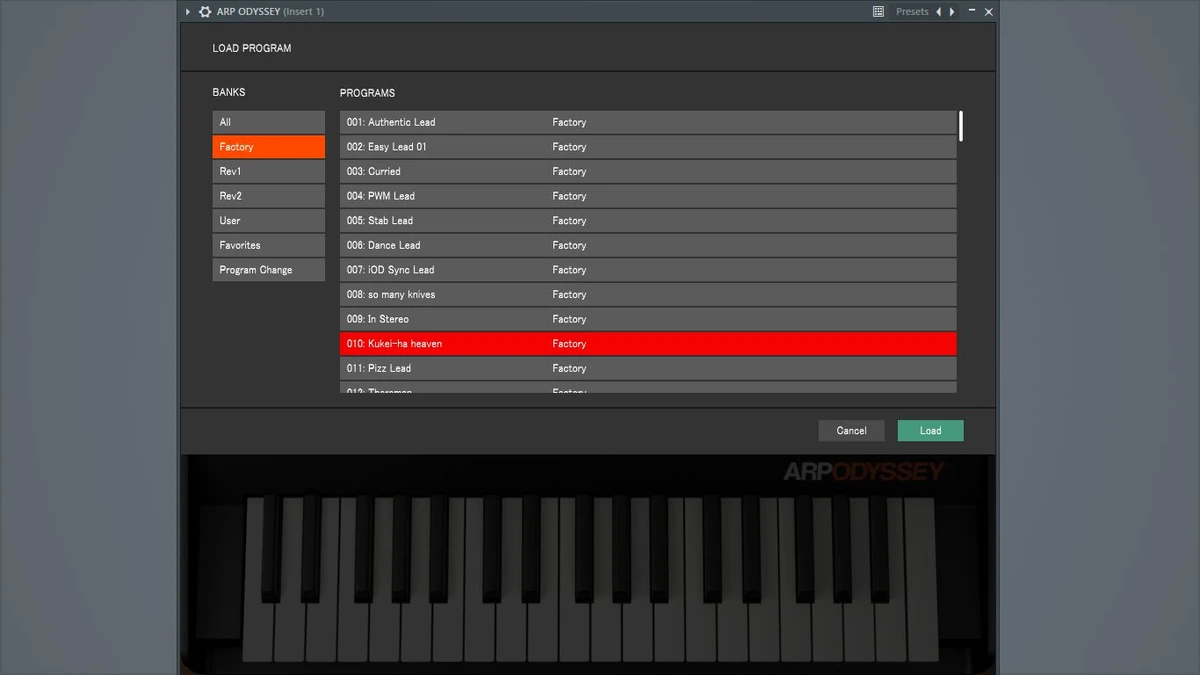Choose program 002: Easy Lead 01
The image size is (1200, 675).
click(648, 147)
